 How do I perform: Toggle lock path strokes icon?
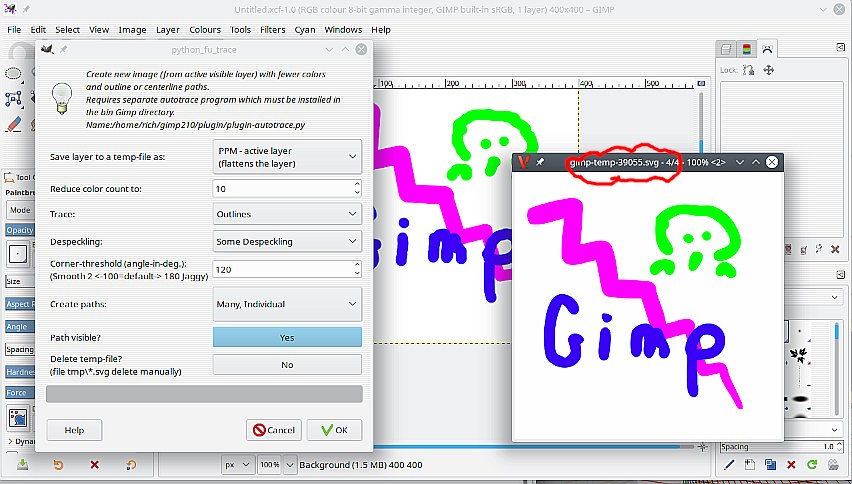(749, 70)
